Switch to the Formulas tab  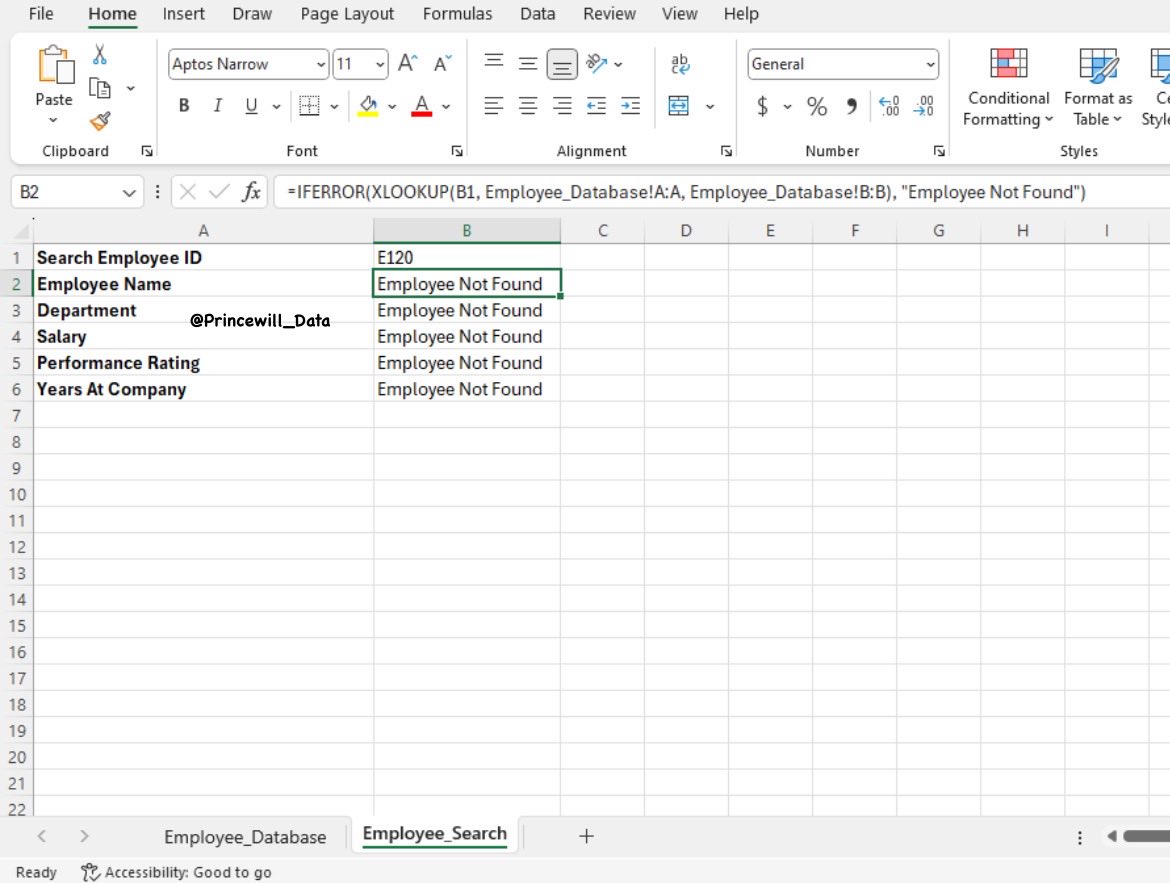click(x=457, y=13)
